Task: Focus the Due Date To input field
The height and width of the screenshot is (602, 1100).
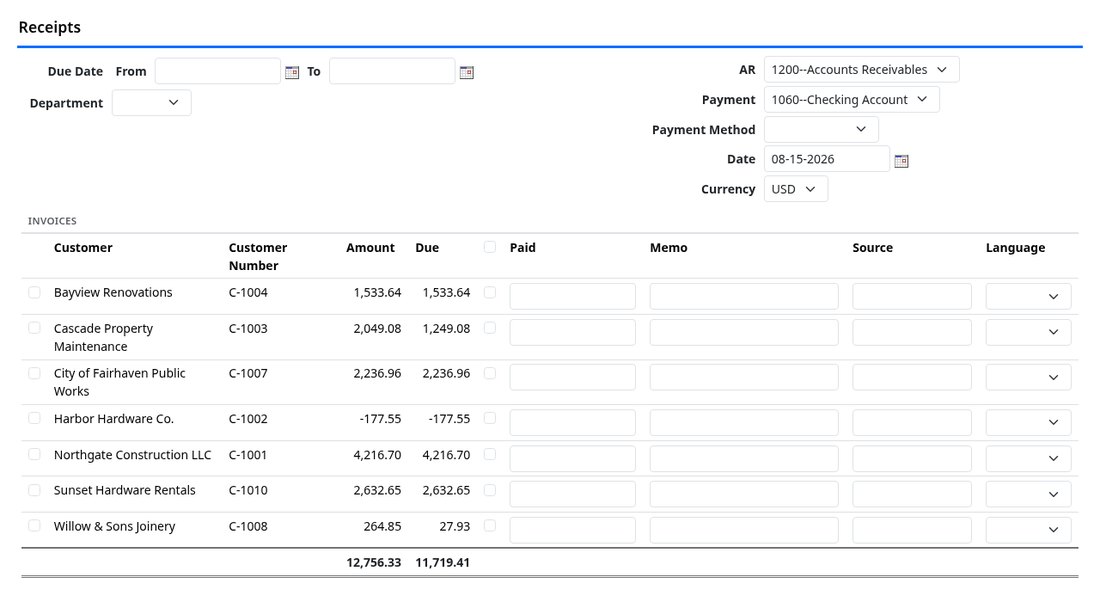Action: click(392, 71)
